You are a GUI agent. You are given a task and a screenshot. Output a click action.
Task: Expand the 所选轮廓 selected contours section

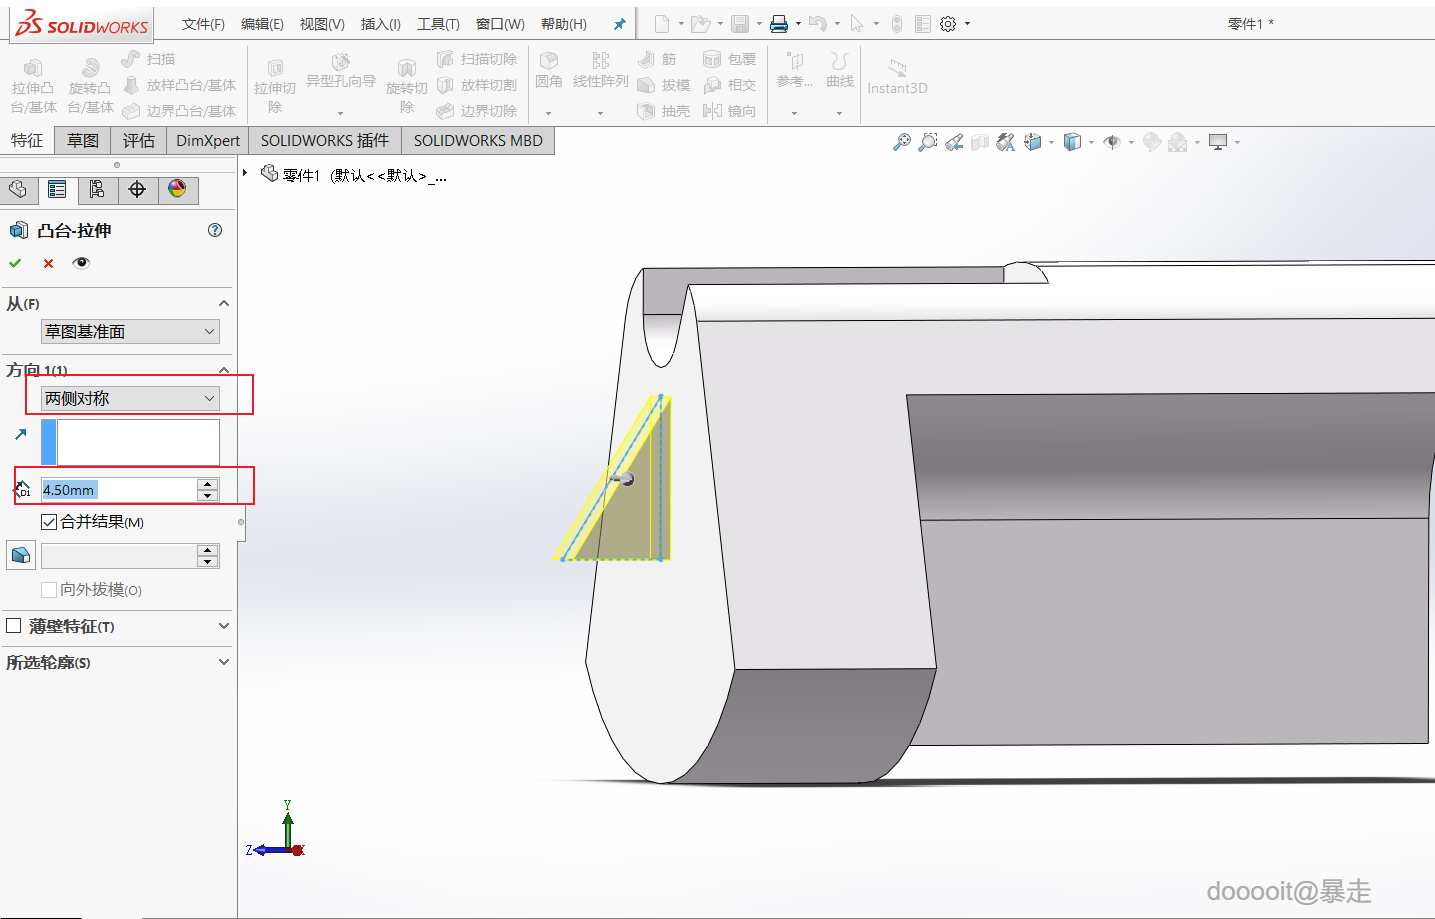223,662
